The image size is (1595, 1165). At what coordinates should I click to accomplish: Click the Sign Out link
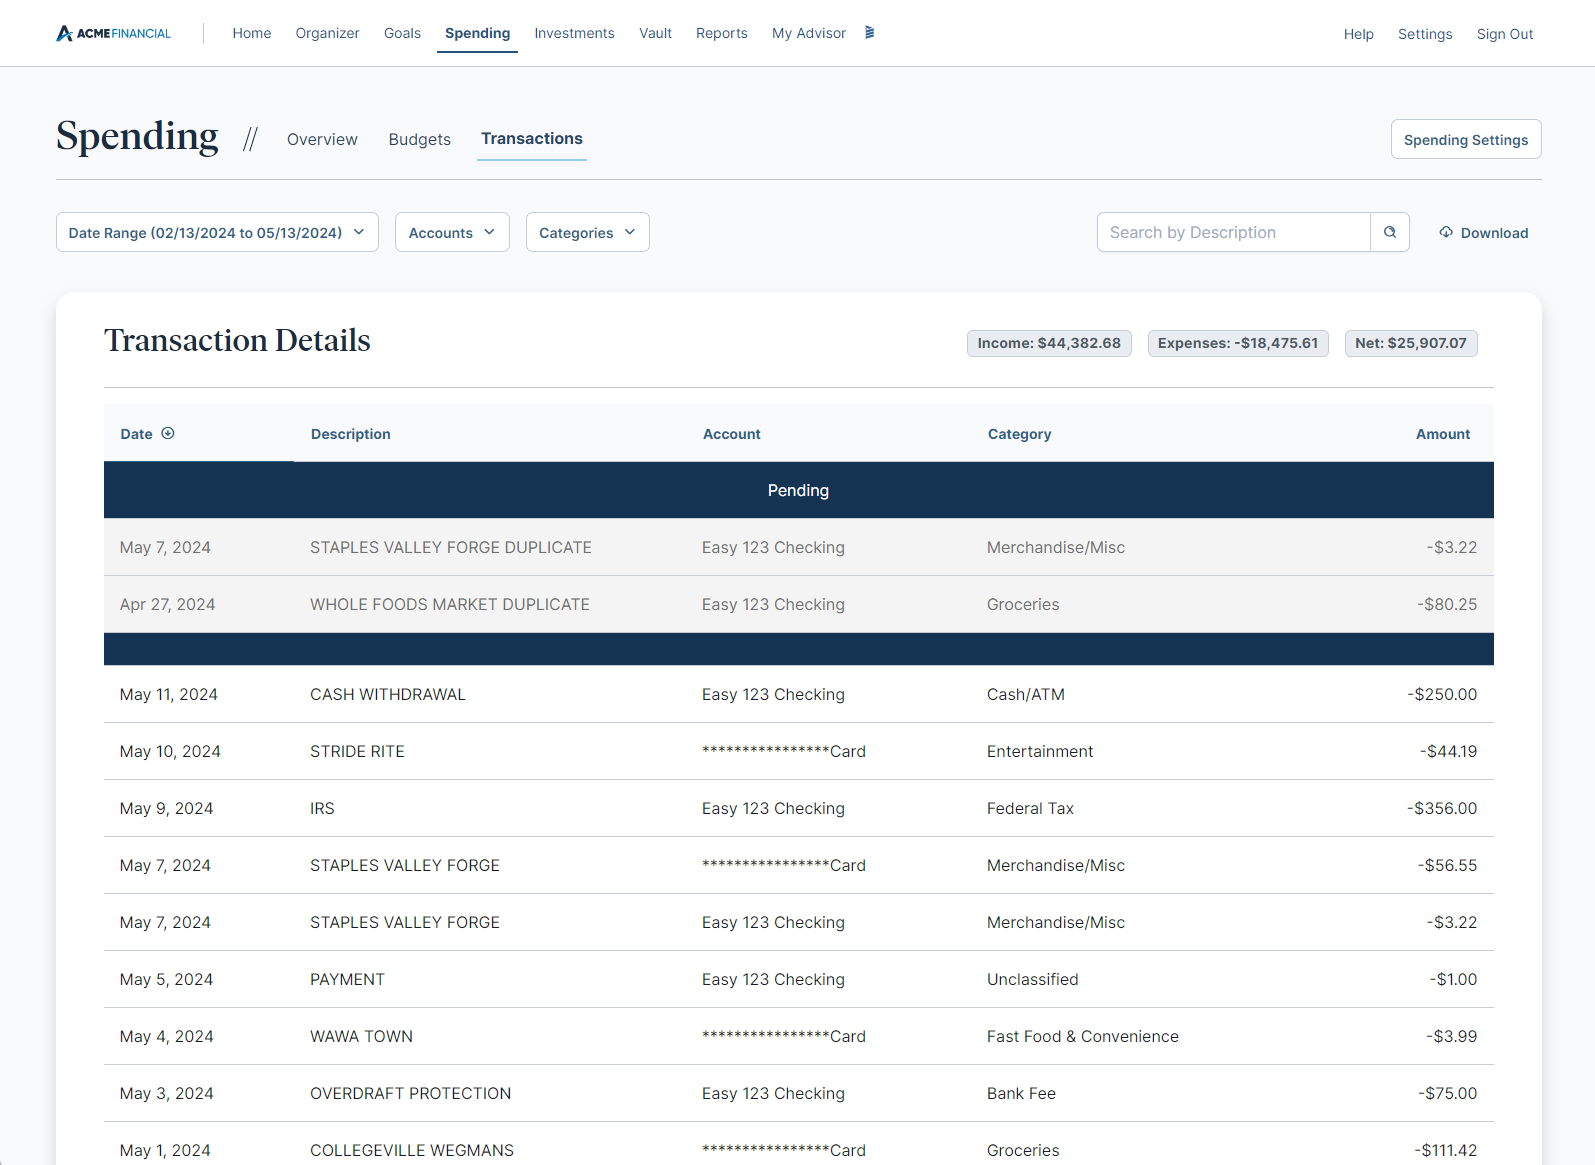(x=1504, y=34)
